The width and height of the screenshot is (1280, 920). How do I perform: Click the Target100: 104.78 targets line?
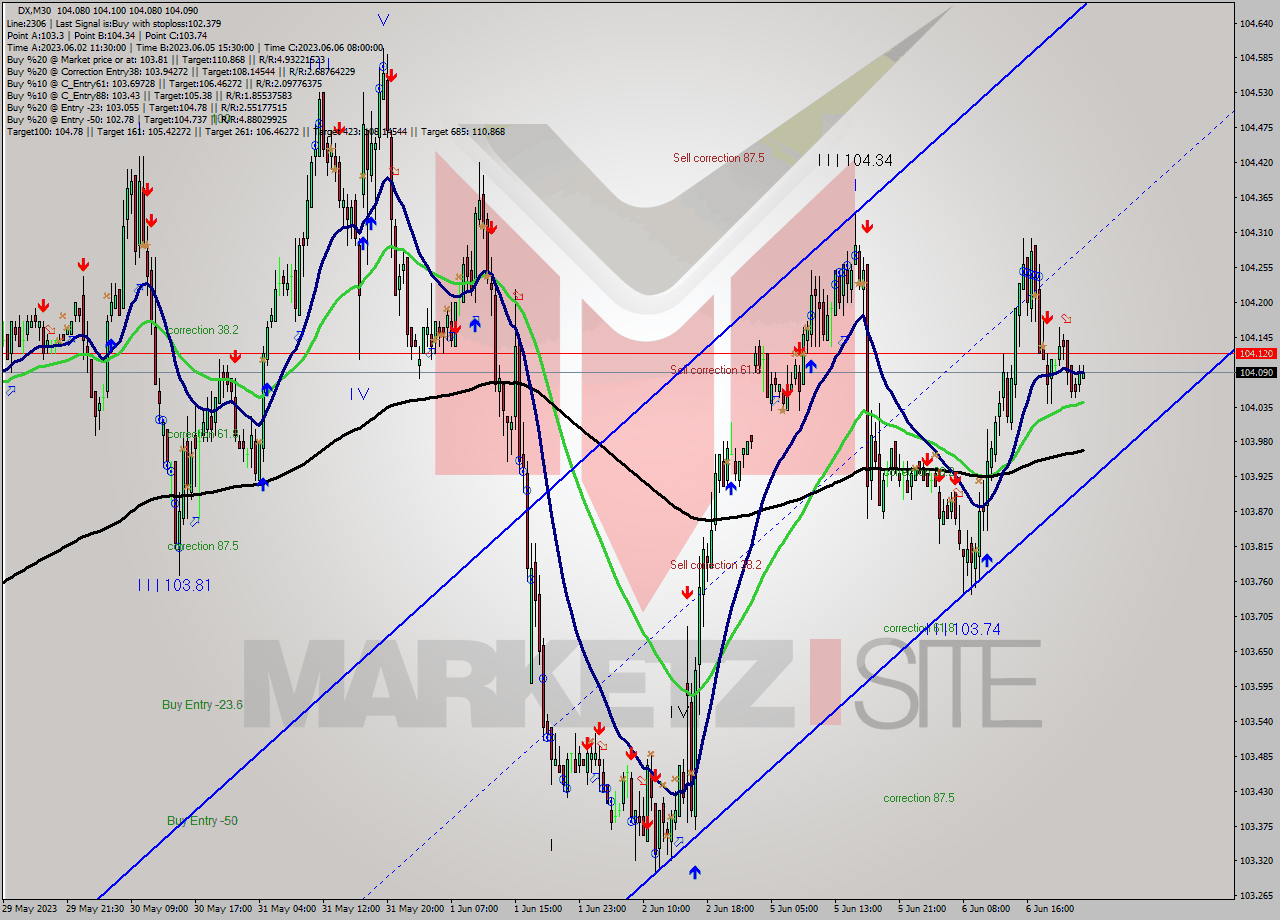(x=255, y=131)
